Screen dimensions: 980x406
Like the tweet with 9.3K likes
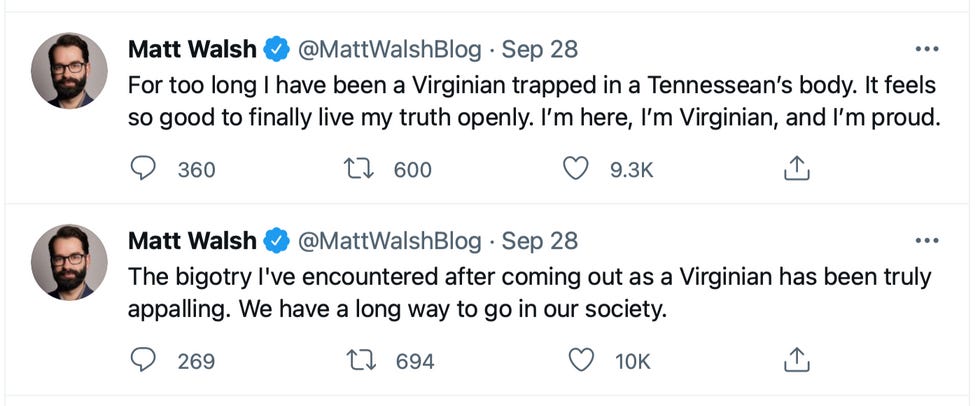pos(576,169)
